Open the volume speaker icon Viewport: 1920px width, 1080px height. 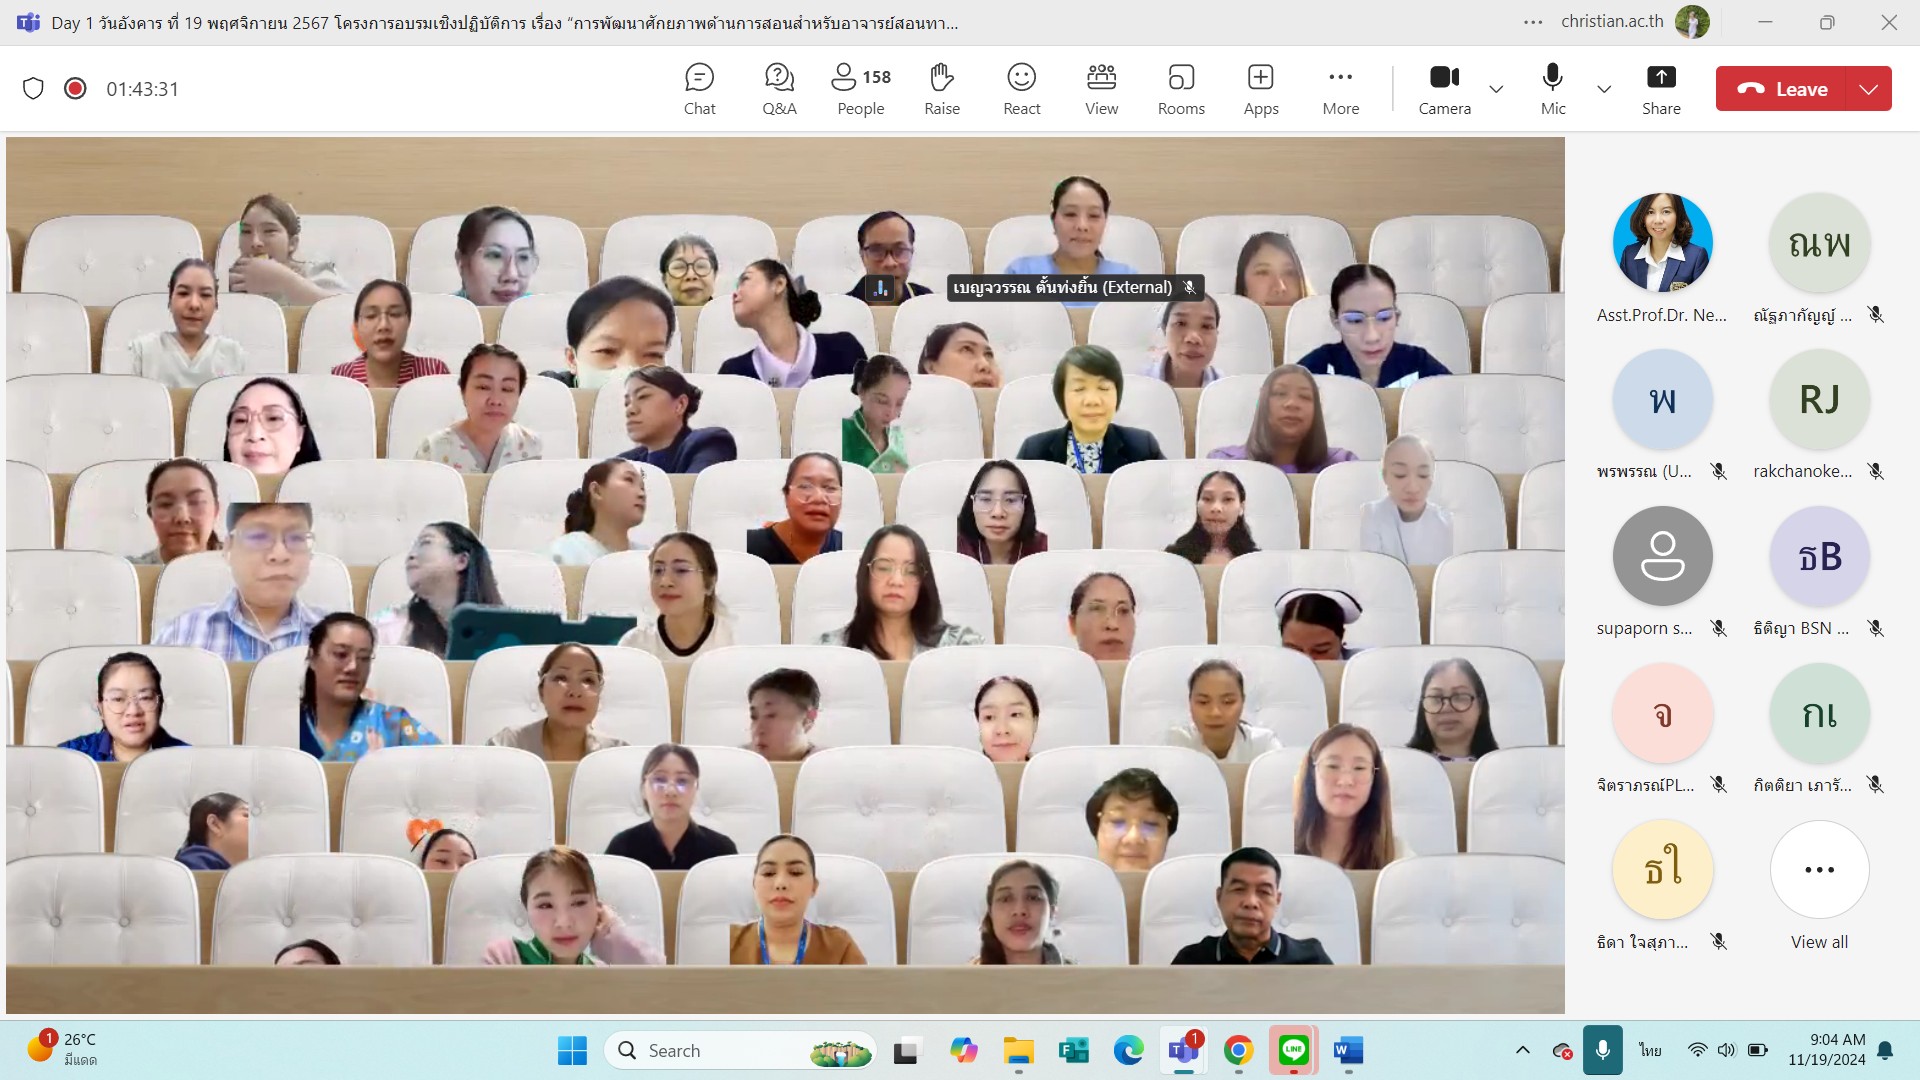1726,1050
